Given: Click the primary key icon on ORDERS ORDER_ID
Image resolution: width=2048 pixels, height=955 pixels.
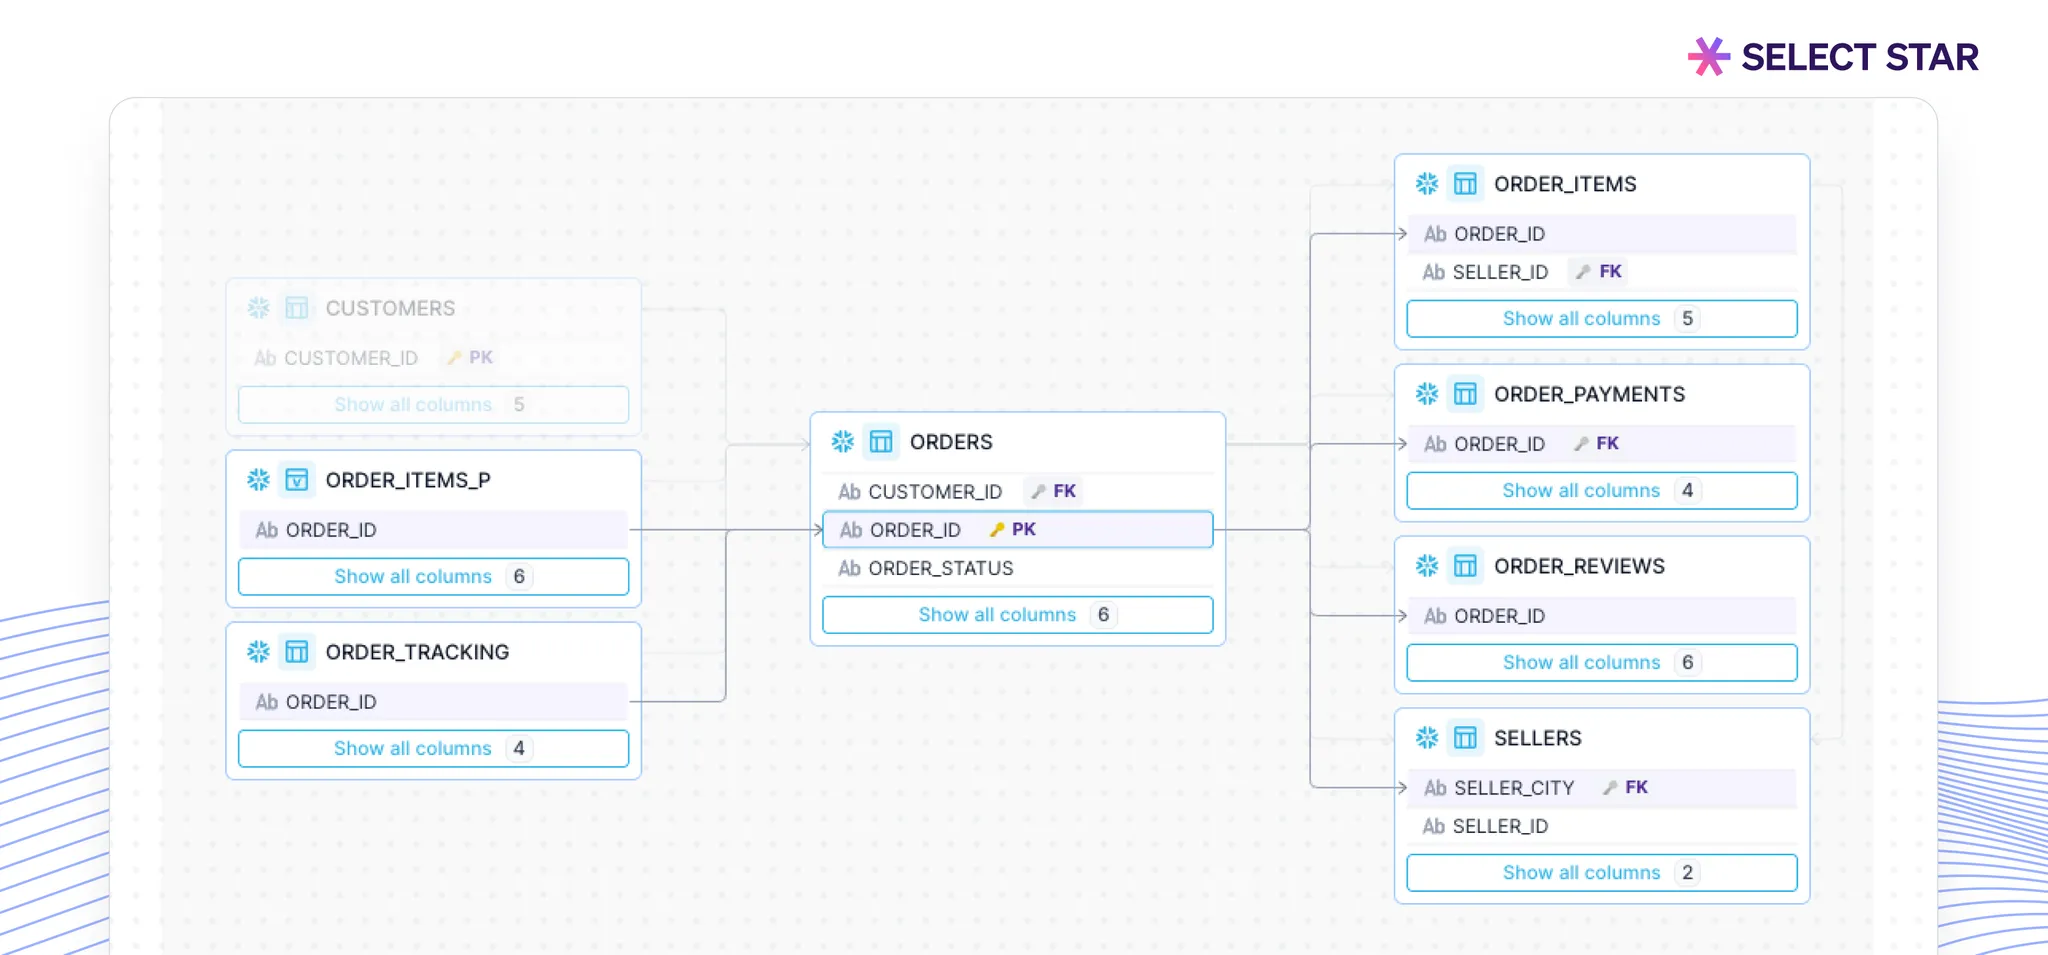Looking at the screenshot, I should tap(997, 530).
